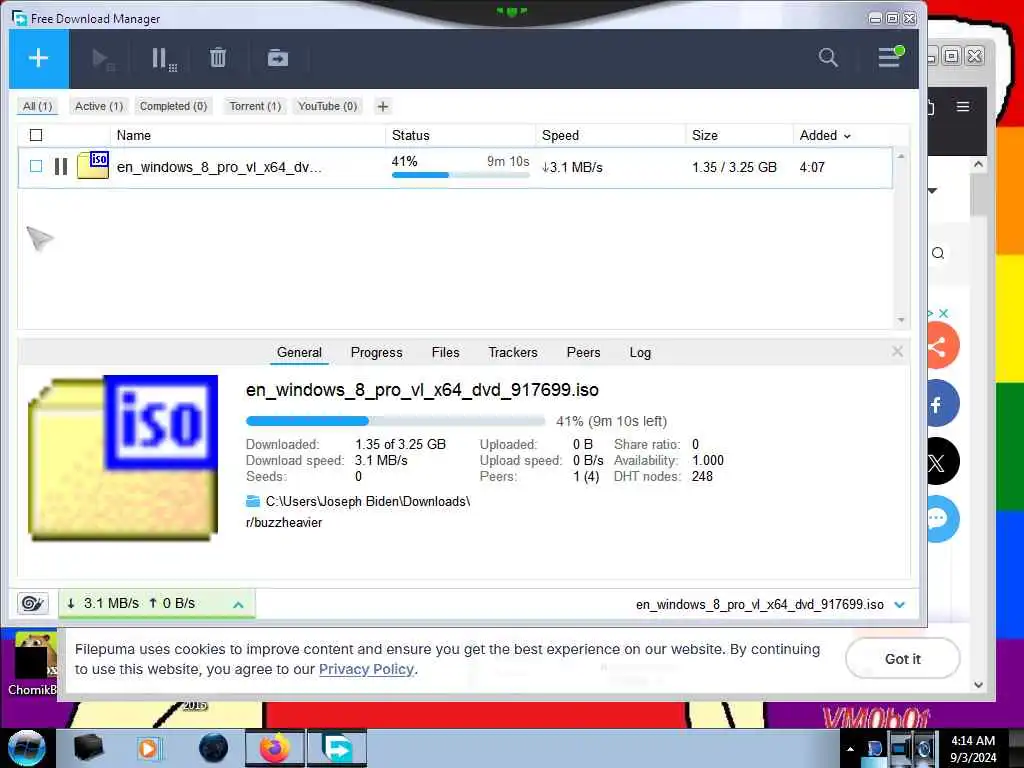Screen dimensions: 1024x768
Task: Select the All (1) filter tab
Action: point(37,106)
